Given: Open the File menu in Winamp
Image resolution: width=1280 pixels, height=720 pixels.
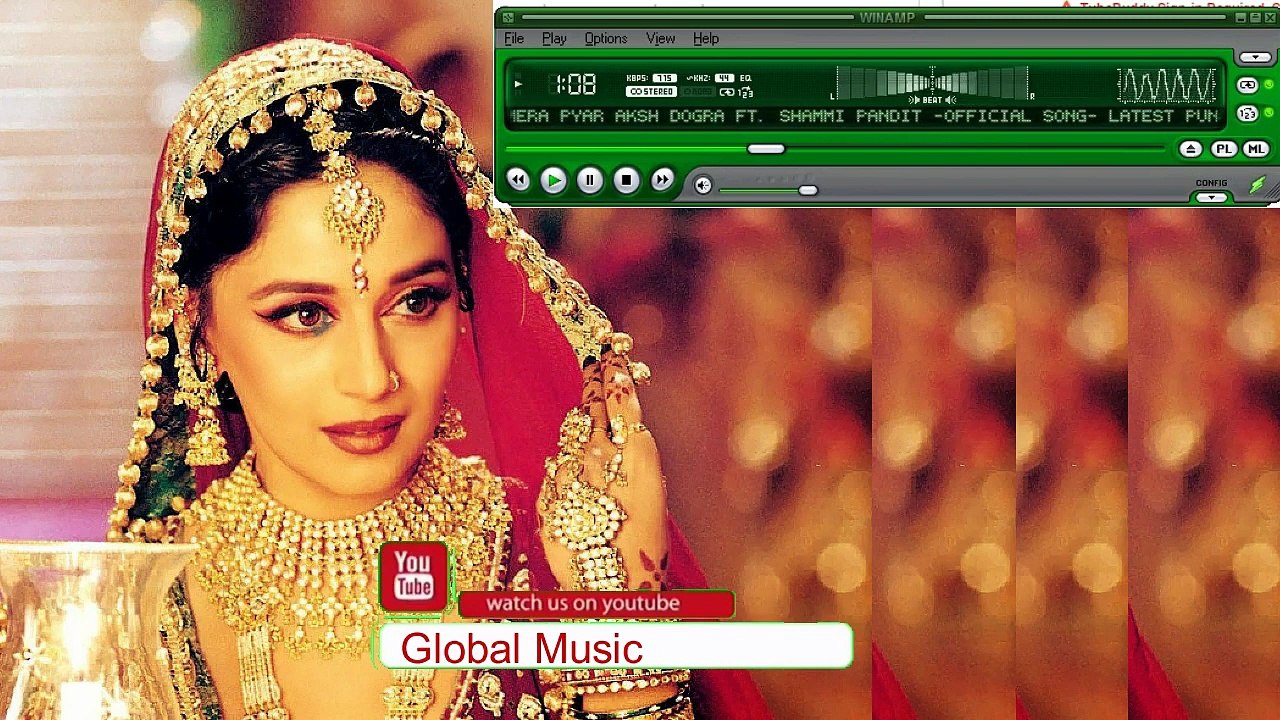Looking at the screenshot, I should click(514, 38).
